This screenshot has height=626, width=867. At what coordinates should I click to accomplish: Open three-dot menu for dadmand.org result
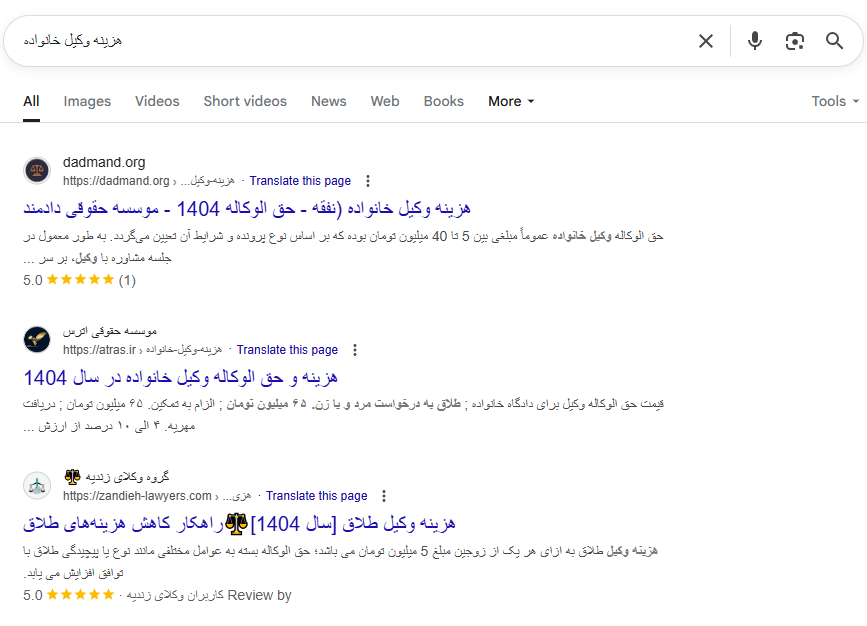(368, 181)
